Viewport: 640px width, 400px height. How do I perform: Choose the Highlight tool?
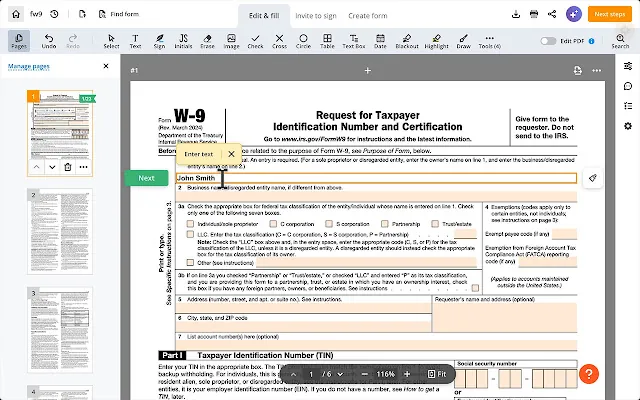tap(436, 41)
